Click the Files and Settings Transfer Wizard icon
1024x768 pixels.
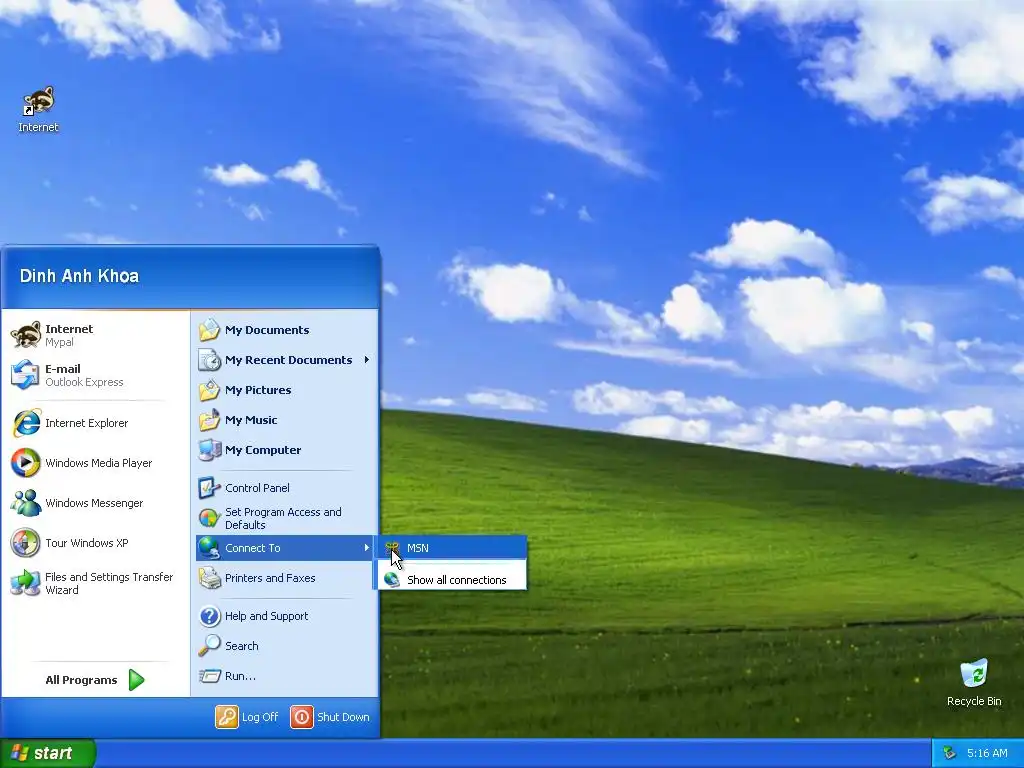pos(25,583)
